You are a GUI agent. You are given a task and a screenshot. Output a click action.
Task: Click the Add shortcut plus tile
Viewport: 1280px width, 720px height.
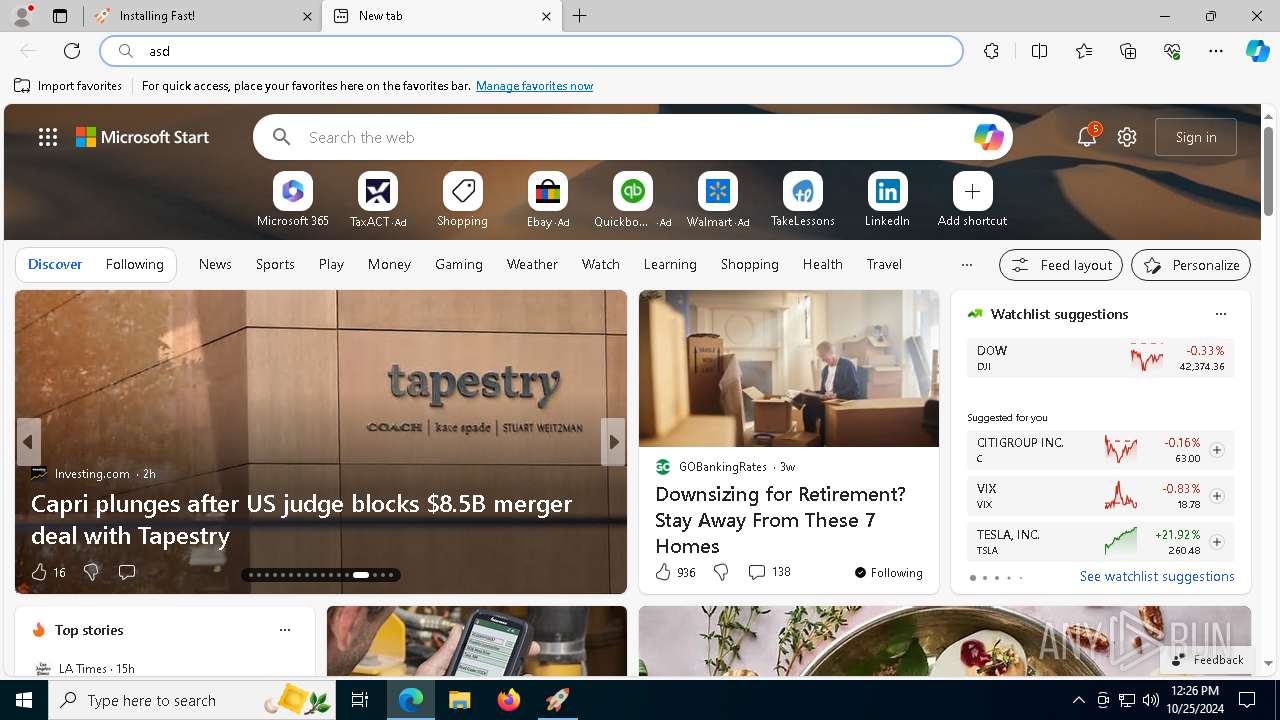(x=972, y=191)
